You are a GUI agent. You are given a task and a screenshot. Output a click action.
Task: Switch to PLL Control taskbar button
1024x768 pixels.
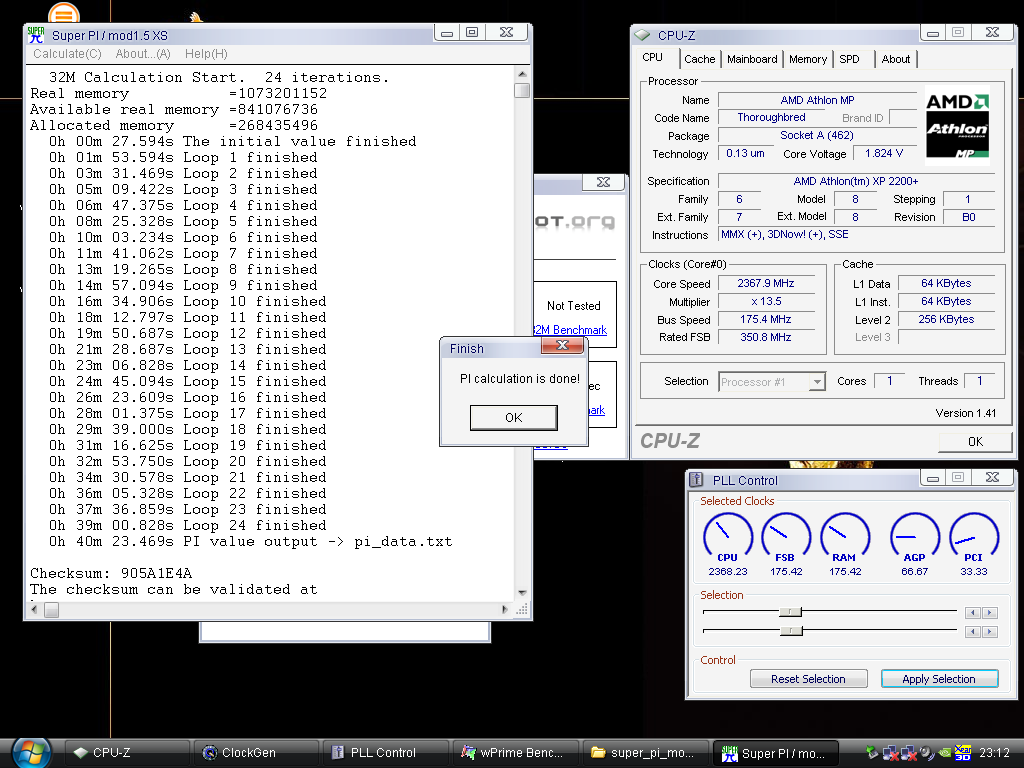point(385,753)
